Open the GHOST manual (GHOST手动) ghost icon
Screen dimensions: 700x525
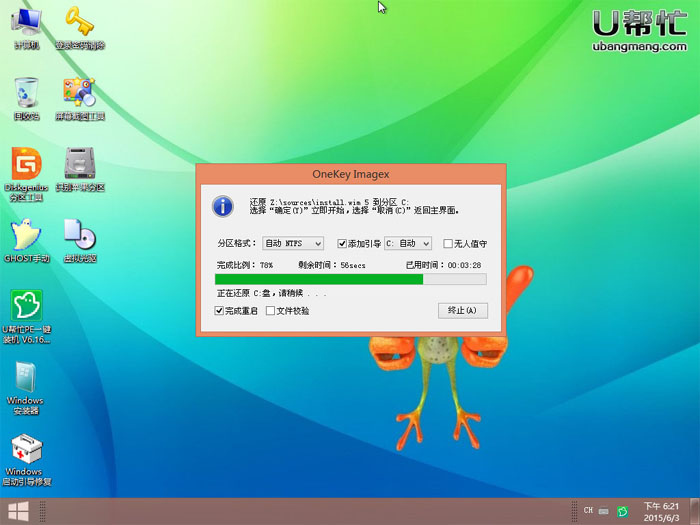click(x=26, y=237)
